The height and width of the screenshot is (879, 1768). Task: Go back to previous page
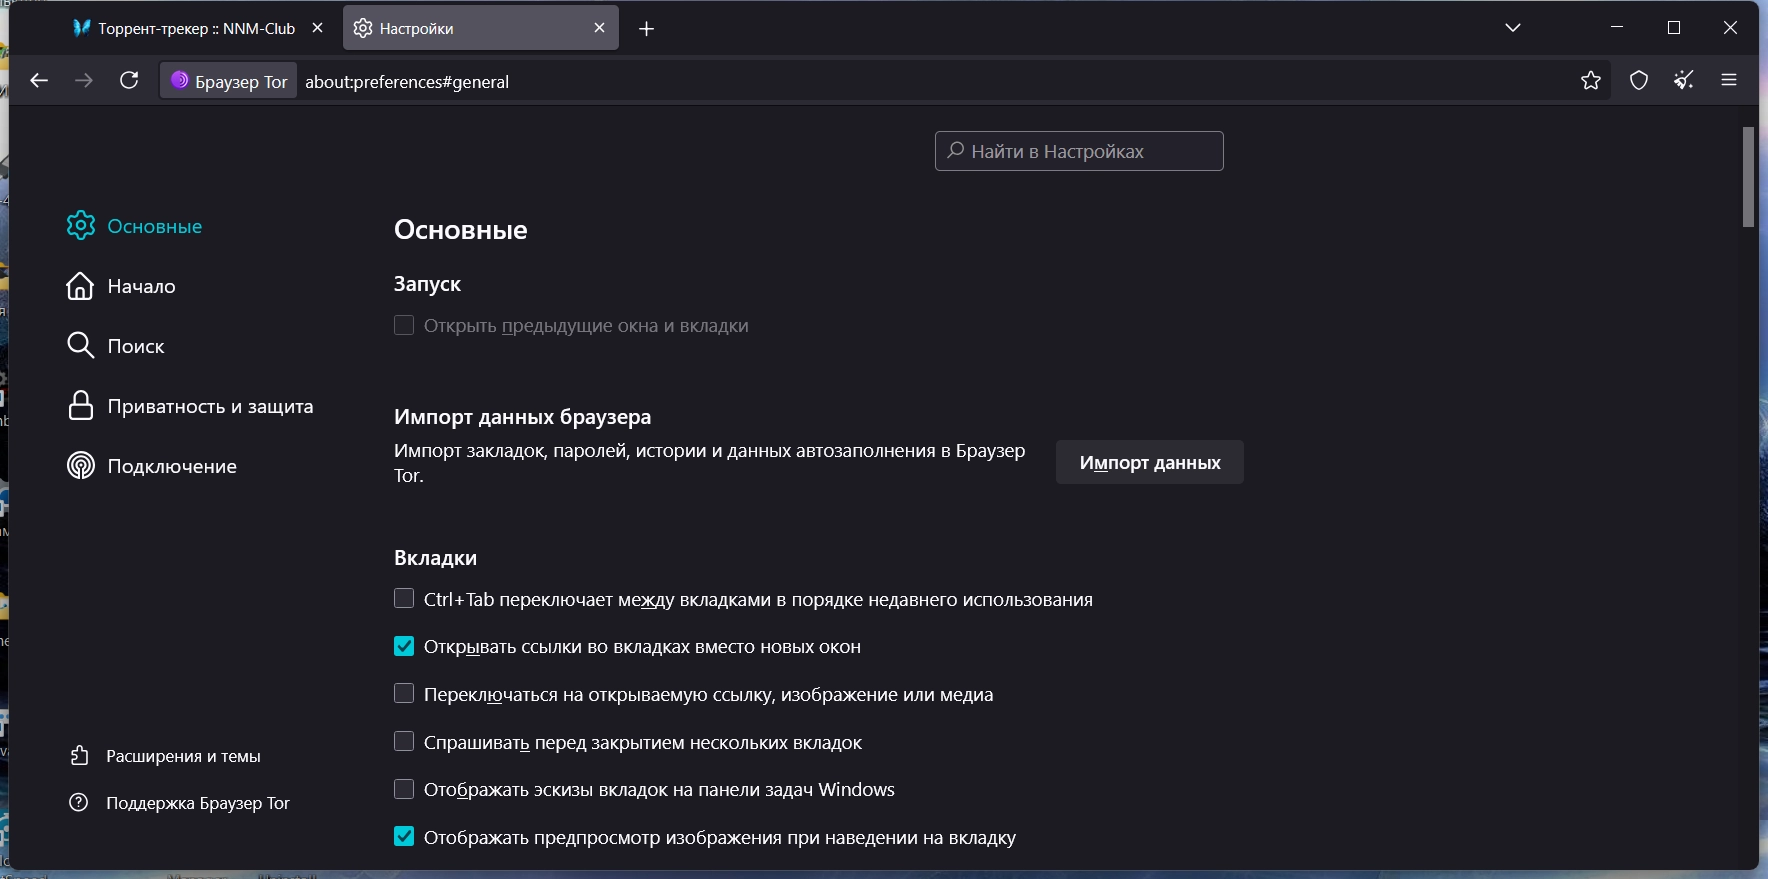pyautogui.click(x=39, y=81)
